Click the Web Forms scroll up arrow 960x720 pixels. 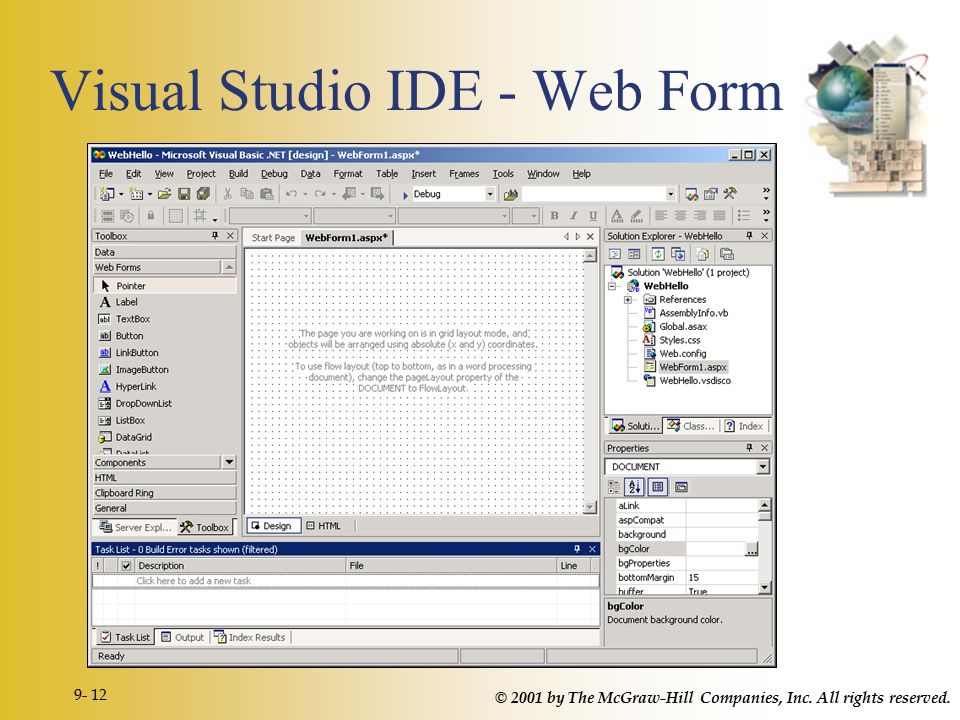coord(228,268)
